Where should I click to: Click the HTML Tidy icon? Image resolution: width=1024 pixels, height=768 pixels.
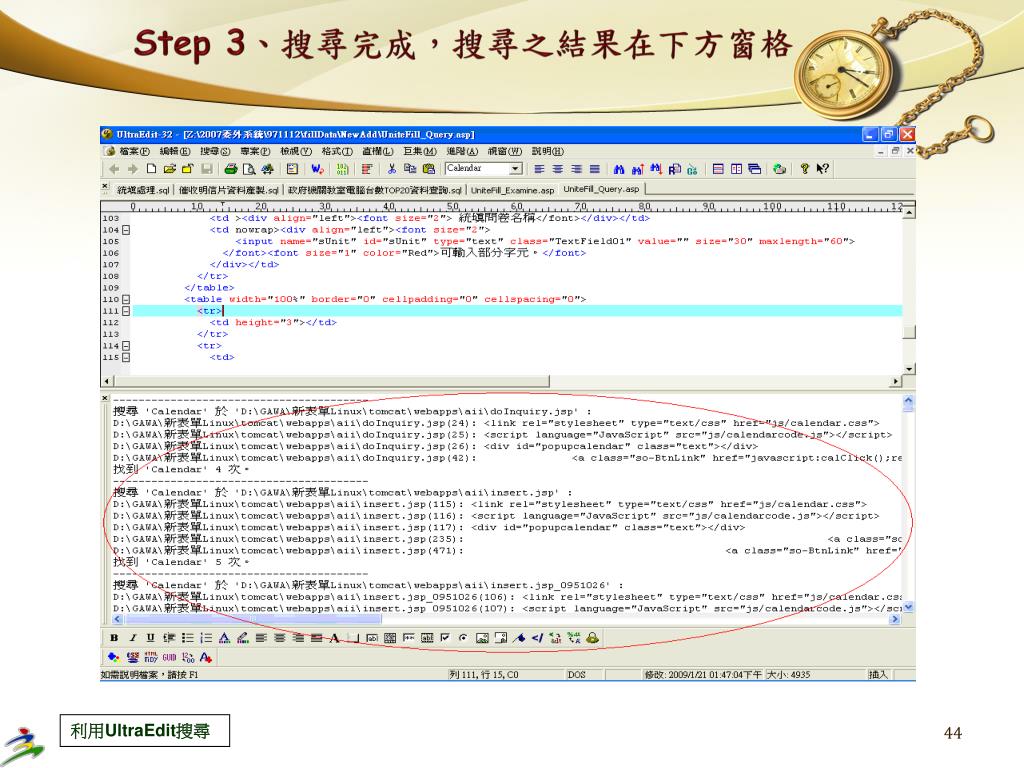pos(151,657)
